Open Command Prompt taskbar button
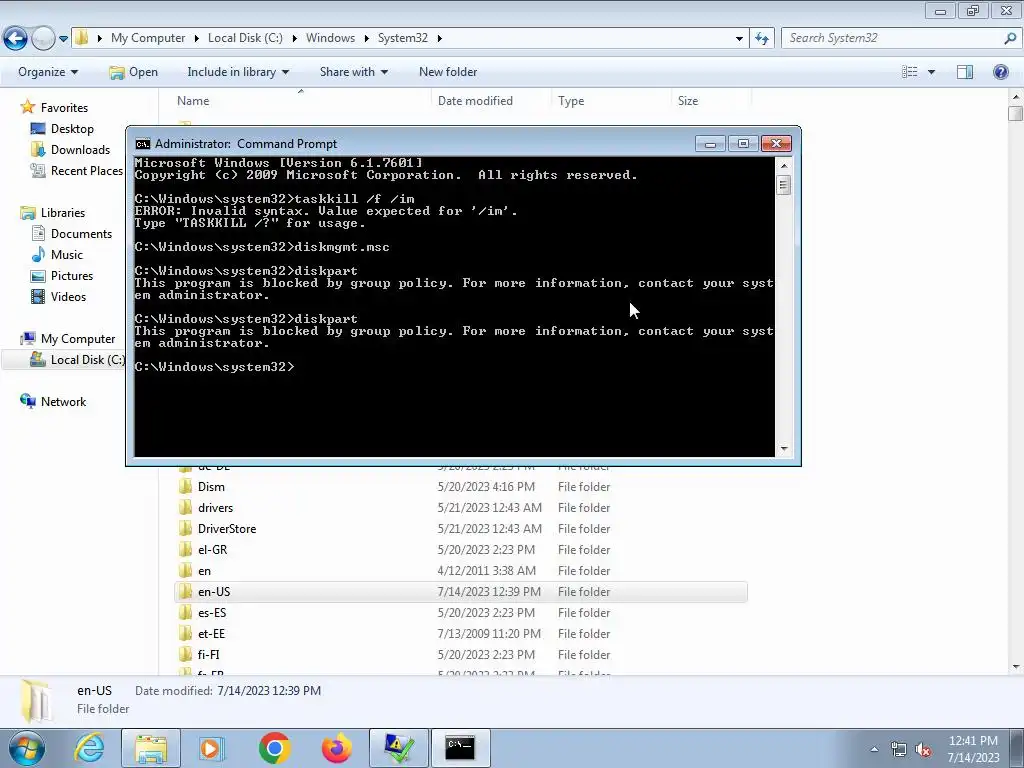The height and width of the screenshot is (768, 1024). [460, 748]
